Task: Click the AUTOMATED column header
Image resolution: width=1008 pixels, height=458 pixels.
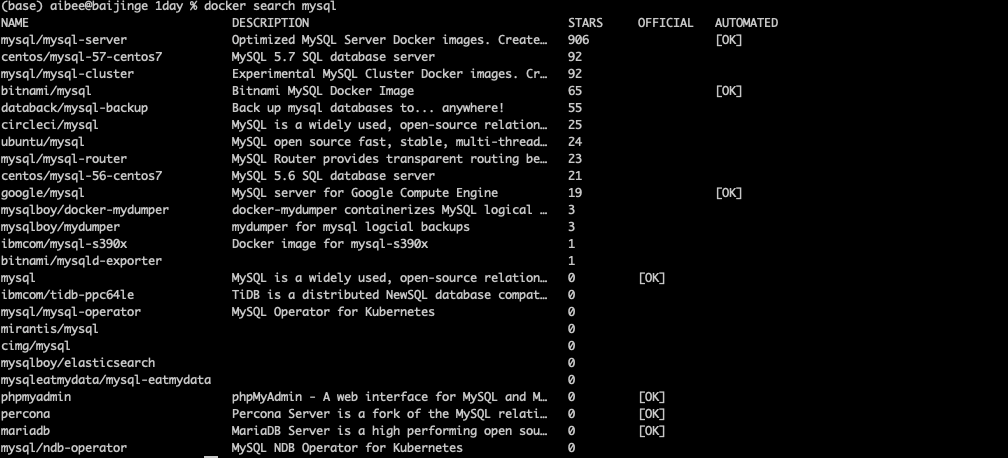Action: [746, 23]
